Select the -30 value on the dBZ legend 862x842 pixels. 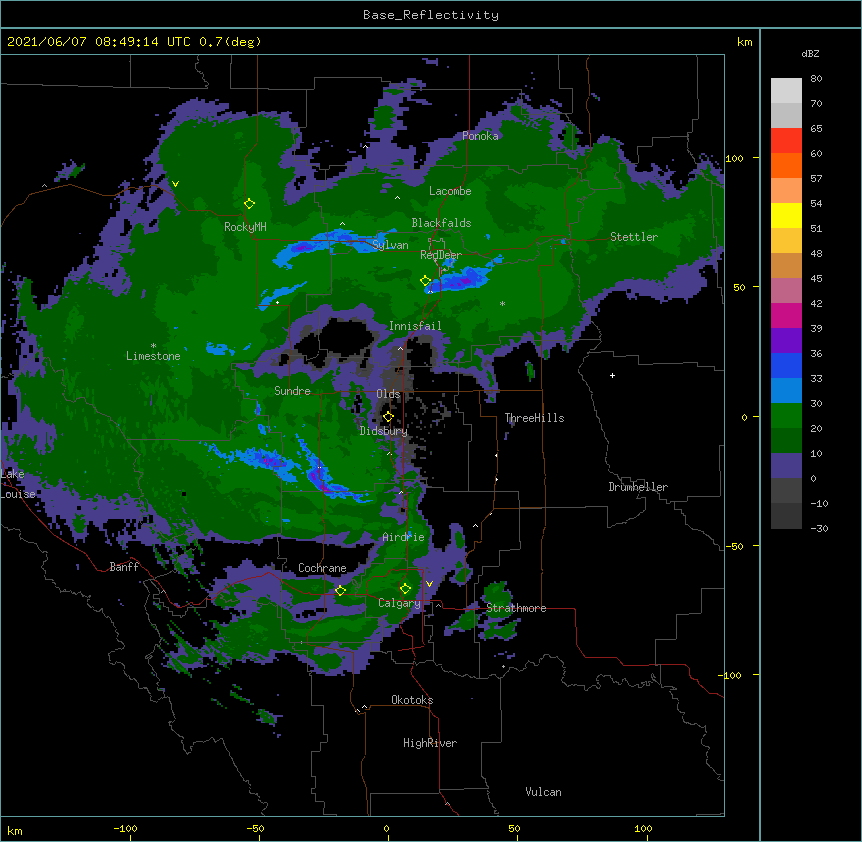tap(819, 528)
